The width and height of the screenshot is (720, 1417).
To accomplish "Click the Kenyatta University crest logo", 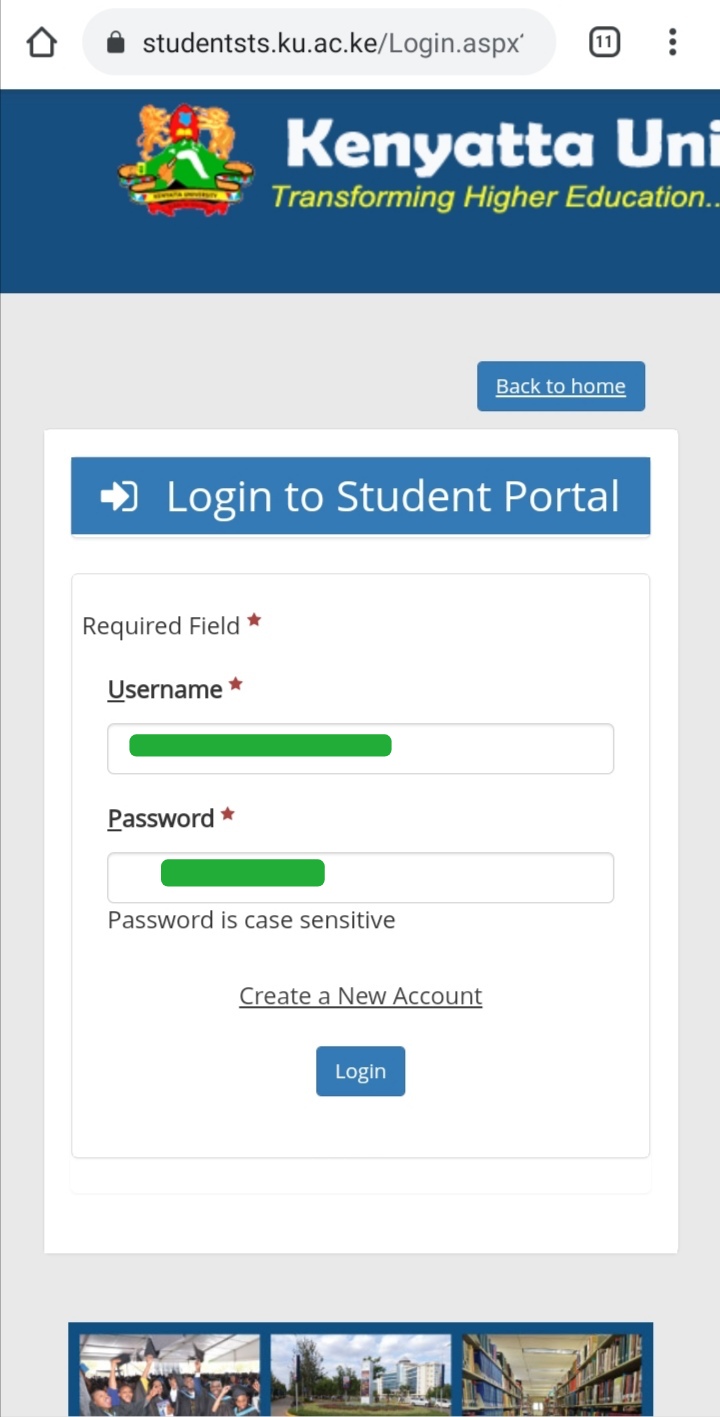I will tap(185, 159).
